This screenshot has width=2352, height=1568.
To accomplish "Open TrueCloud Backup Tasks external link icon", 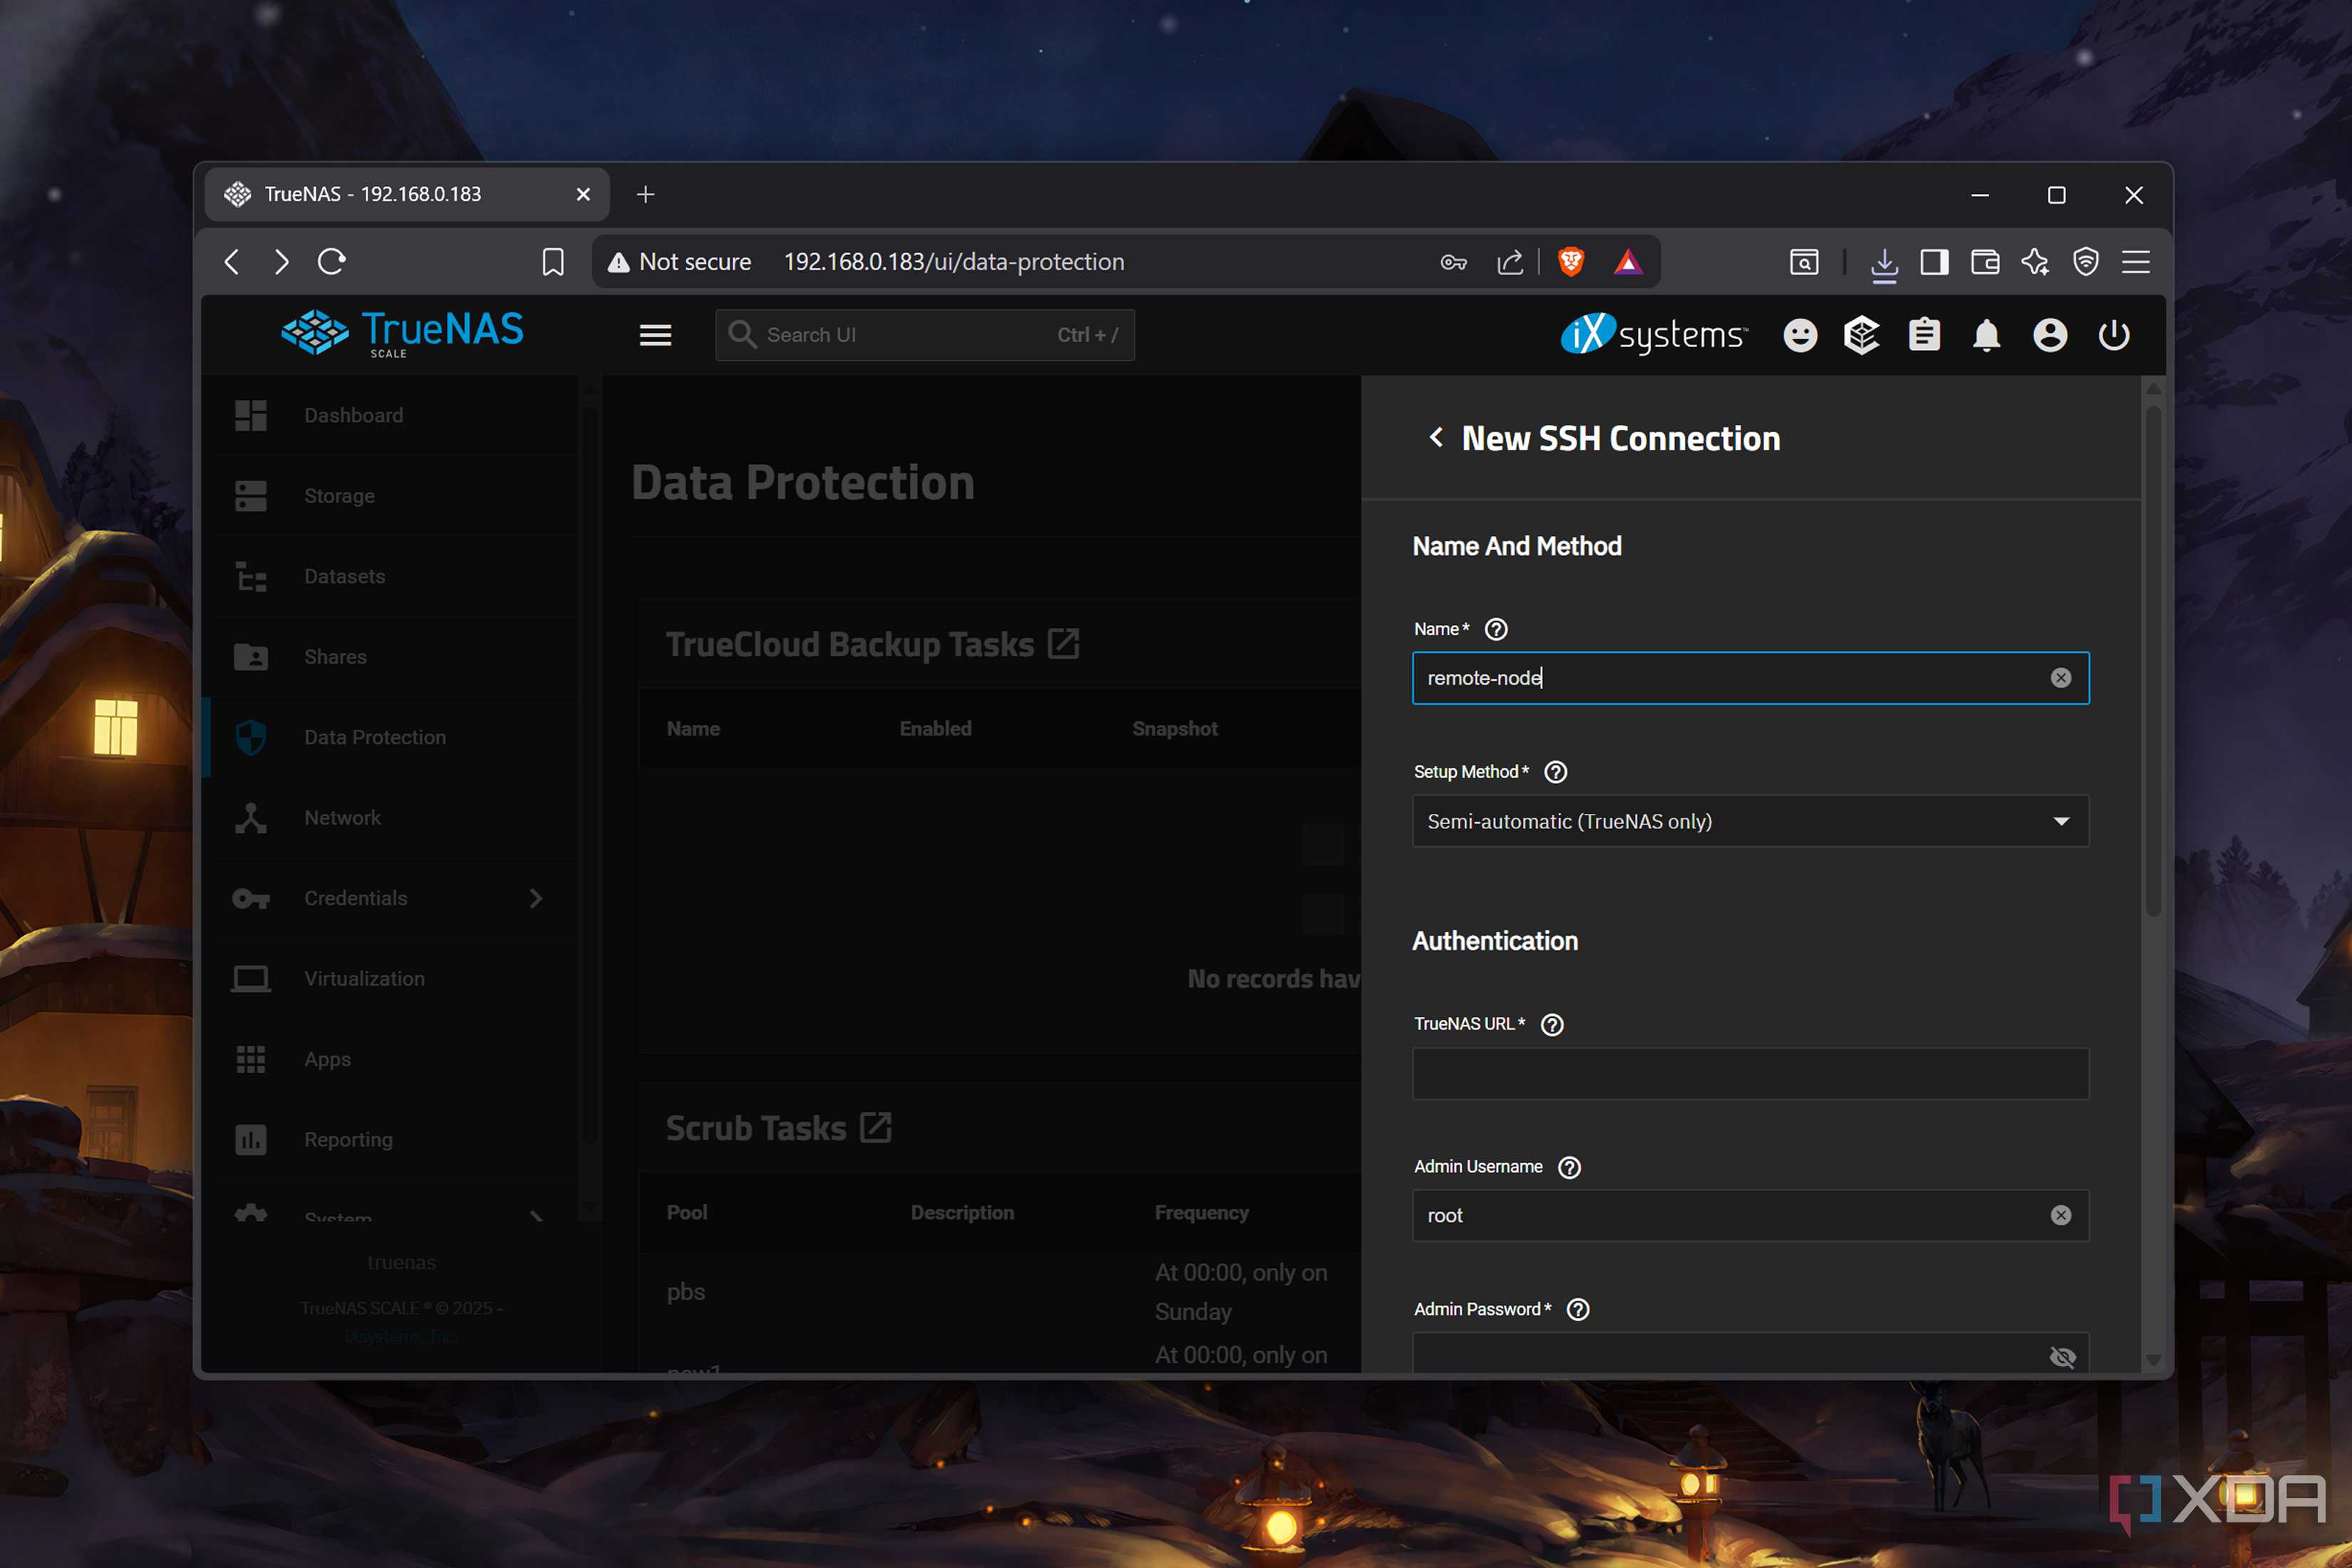I will [1063, 644].
